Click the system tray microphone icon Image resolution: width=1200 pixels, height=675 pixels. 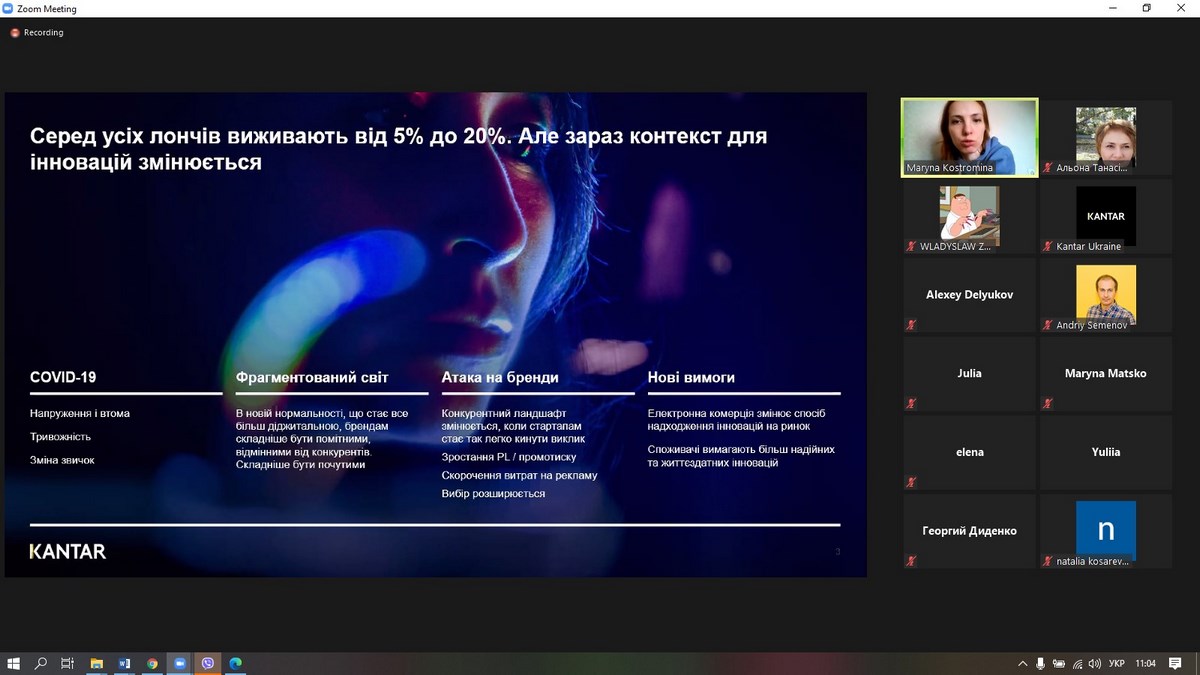(x=1040, y=663)
